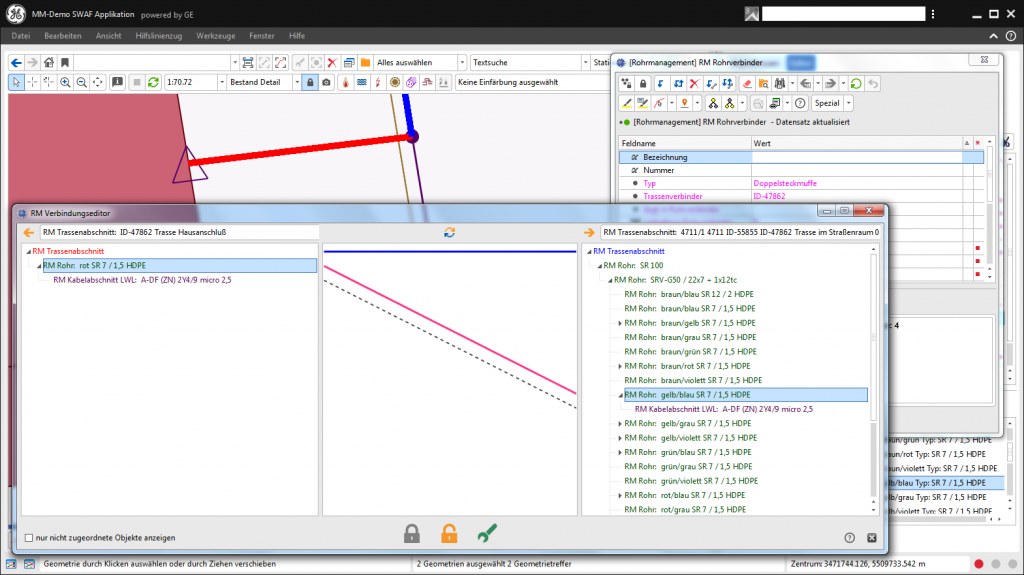Toggle the lock button beside Bestand Detail
Image resolution: width=1024 pixels, height=575 pixels.
point(310,82)
